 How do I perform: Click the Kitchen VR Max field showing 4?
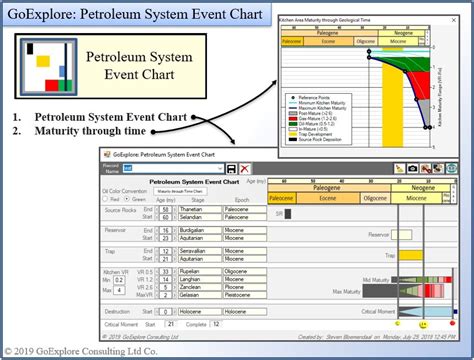tap(119, 290)
